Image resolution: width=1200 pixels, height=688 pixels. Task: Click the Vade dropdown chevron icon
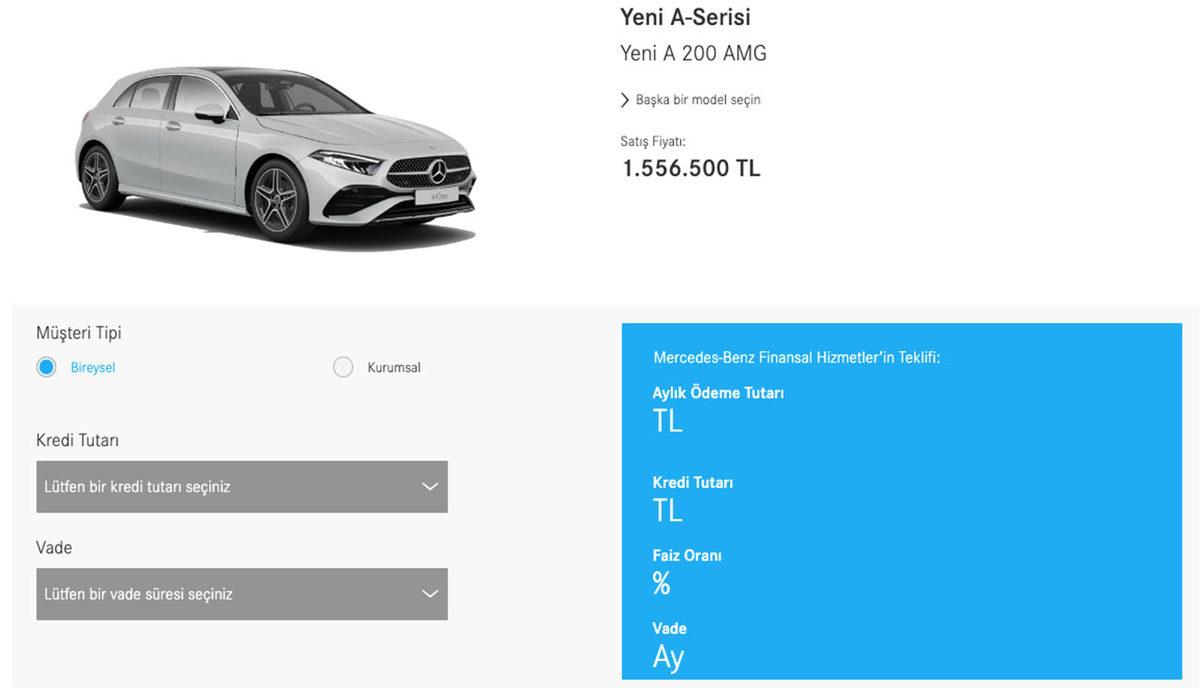(x=430, y=593)
